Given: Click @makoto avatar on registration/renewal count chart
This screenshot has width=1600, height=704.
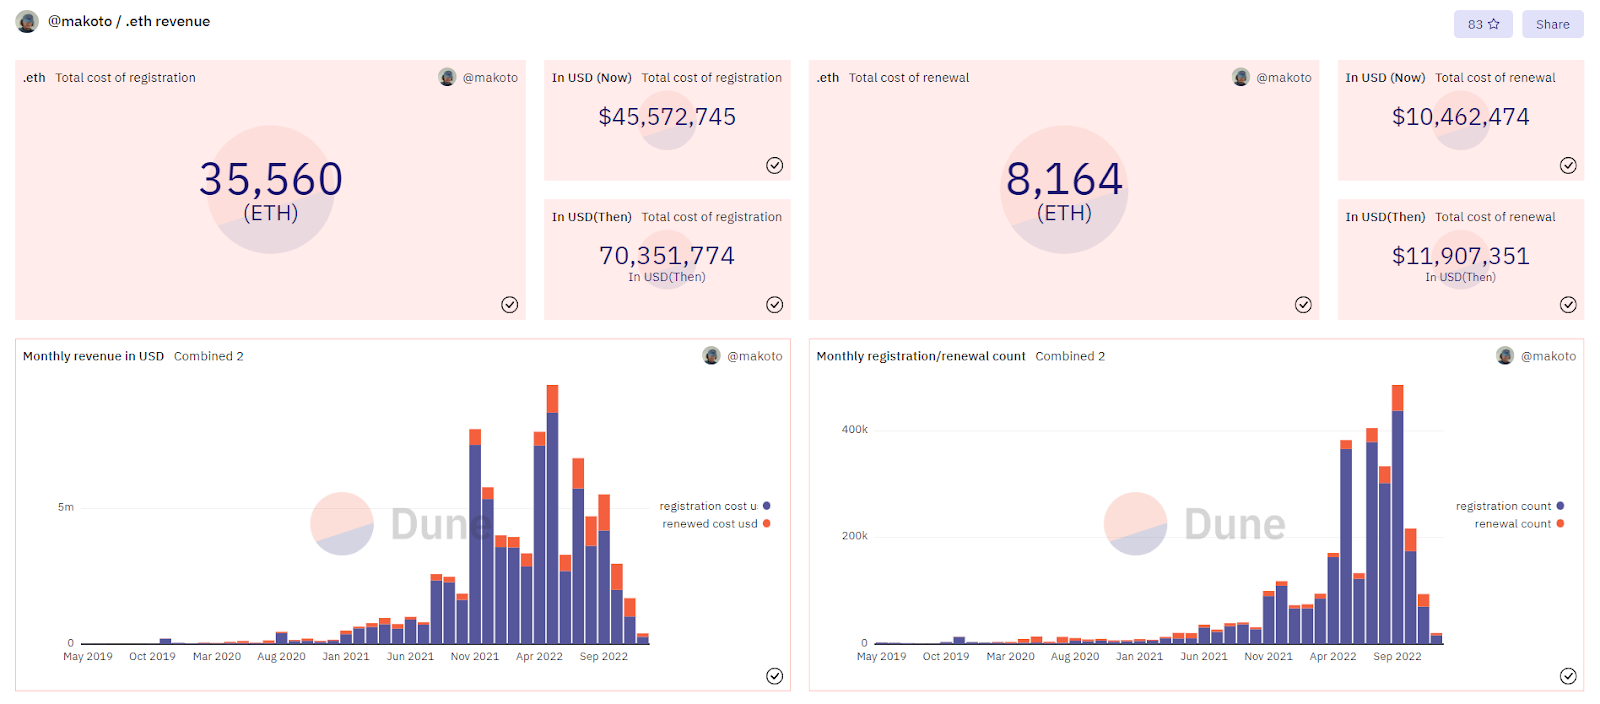Looking at the screenshot, I should point(1505,356).
